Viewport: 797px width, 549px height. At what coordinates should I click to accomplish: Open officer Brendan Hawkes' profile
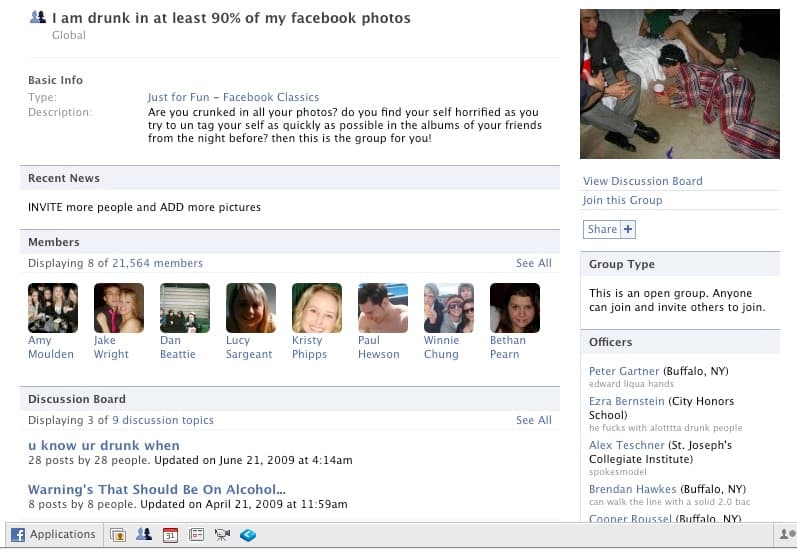(x=632, y=489)
